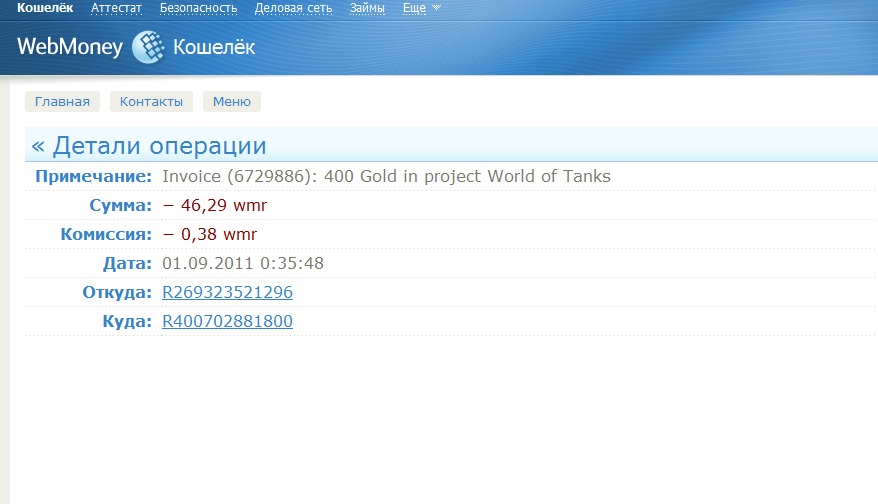The height and width of the screenshot is (504, 878).
Task: Click the Главная button
Action: pos(62,101)
